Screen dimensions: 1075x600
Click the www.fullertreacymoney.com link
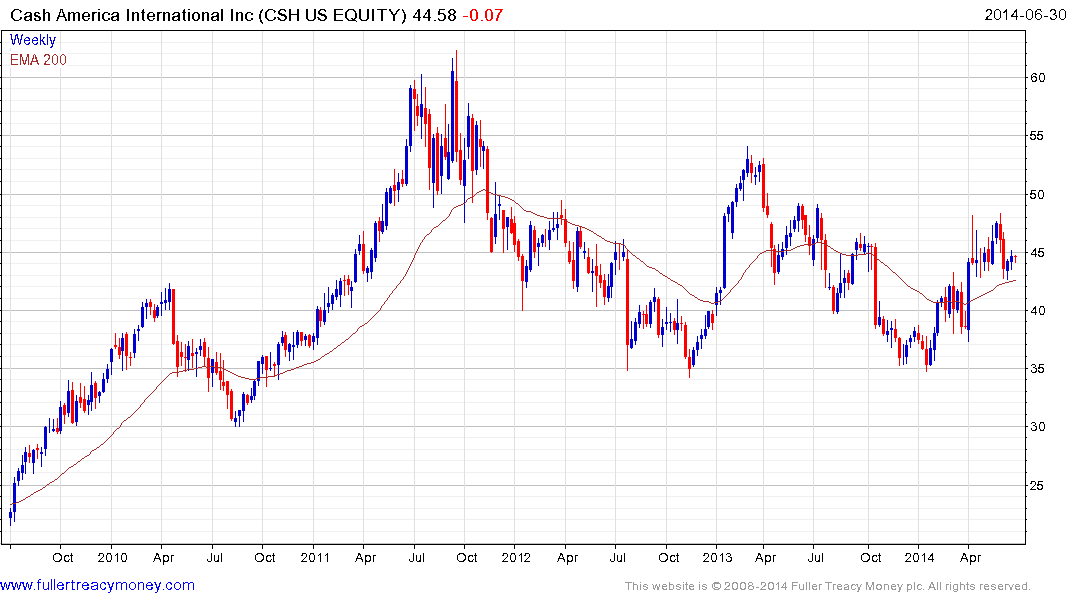coord(97,585)
